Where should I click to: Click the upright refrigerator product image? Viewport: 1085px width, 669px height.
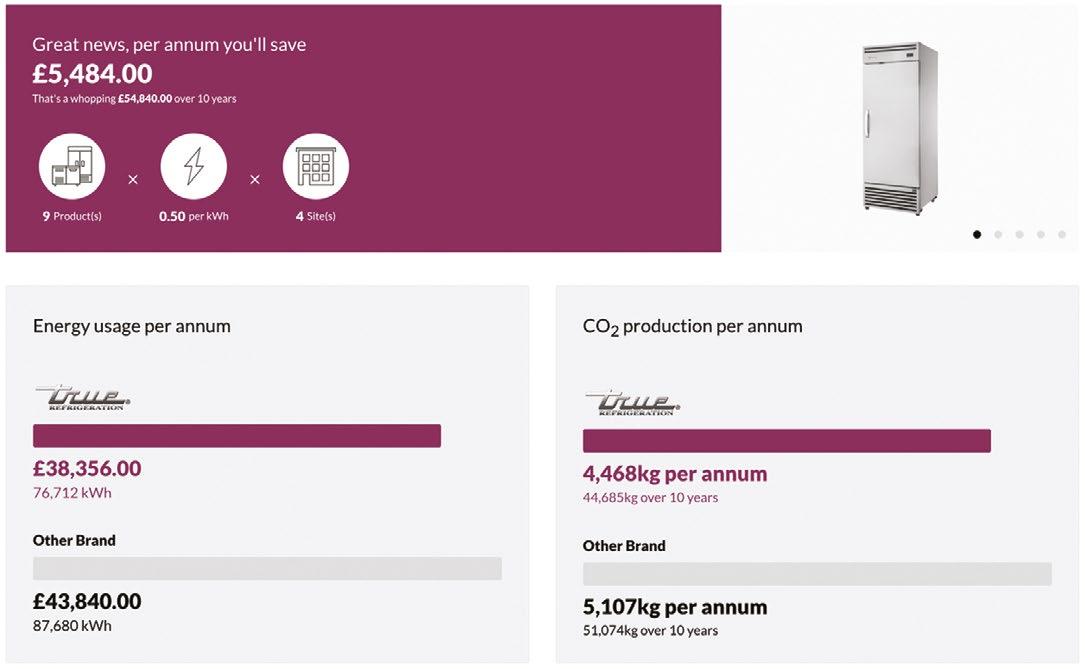(x=899, y=128)
